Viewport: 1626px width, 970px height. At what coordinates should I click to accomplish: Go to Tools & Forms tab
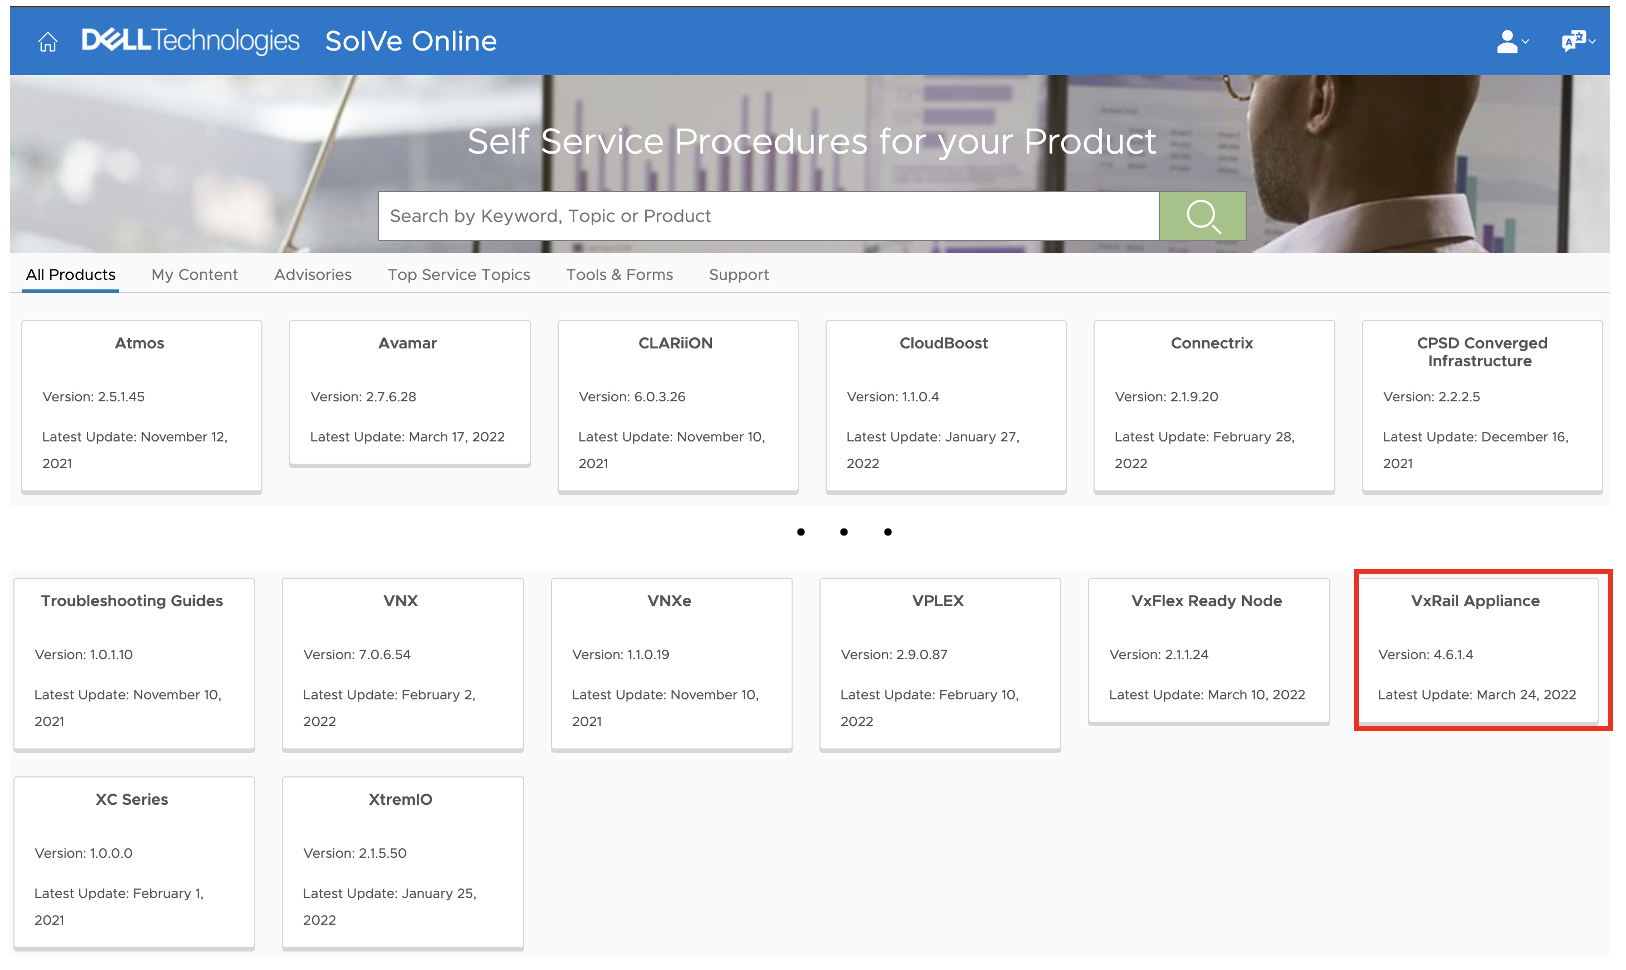619,275
